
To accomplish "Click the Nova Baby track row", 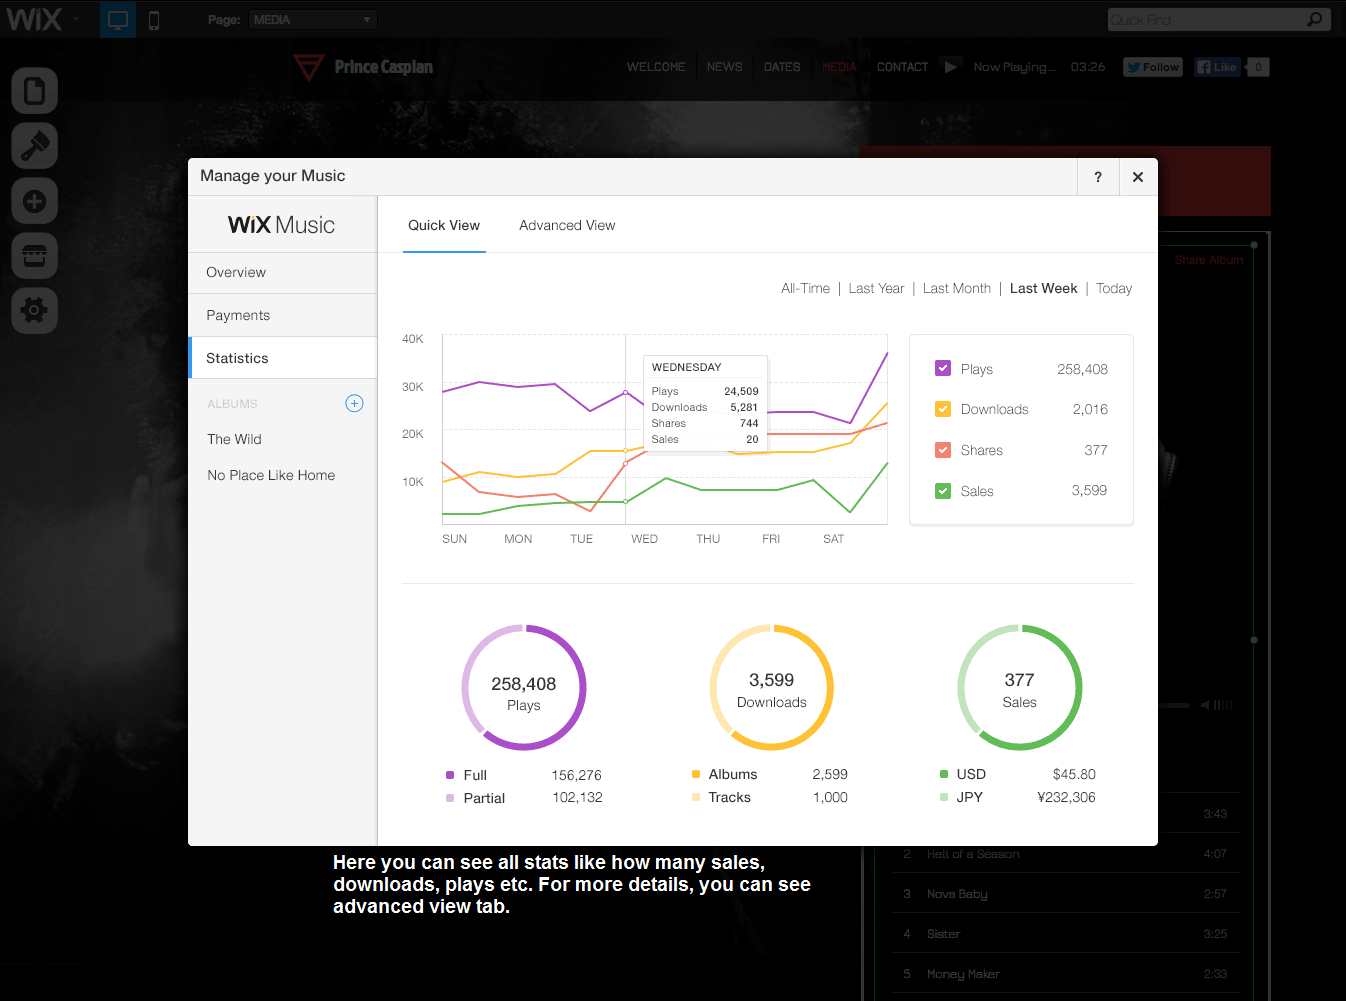I will pos(1065,893).
